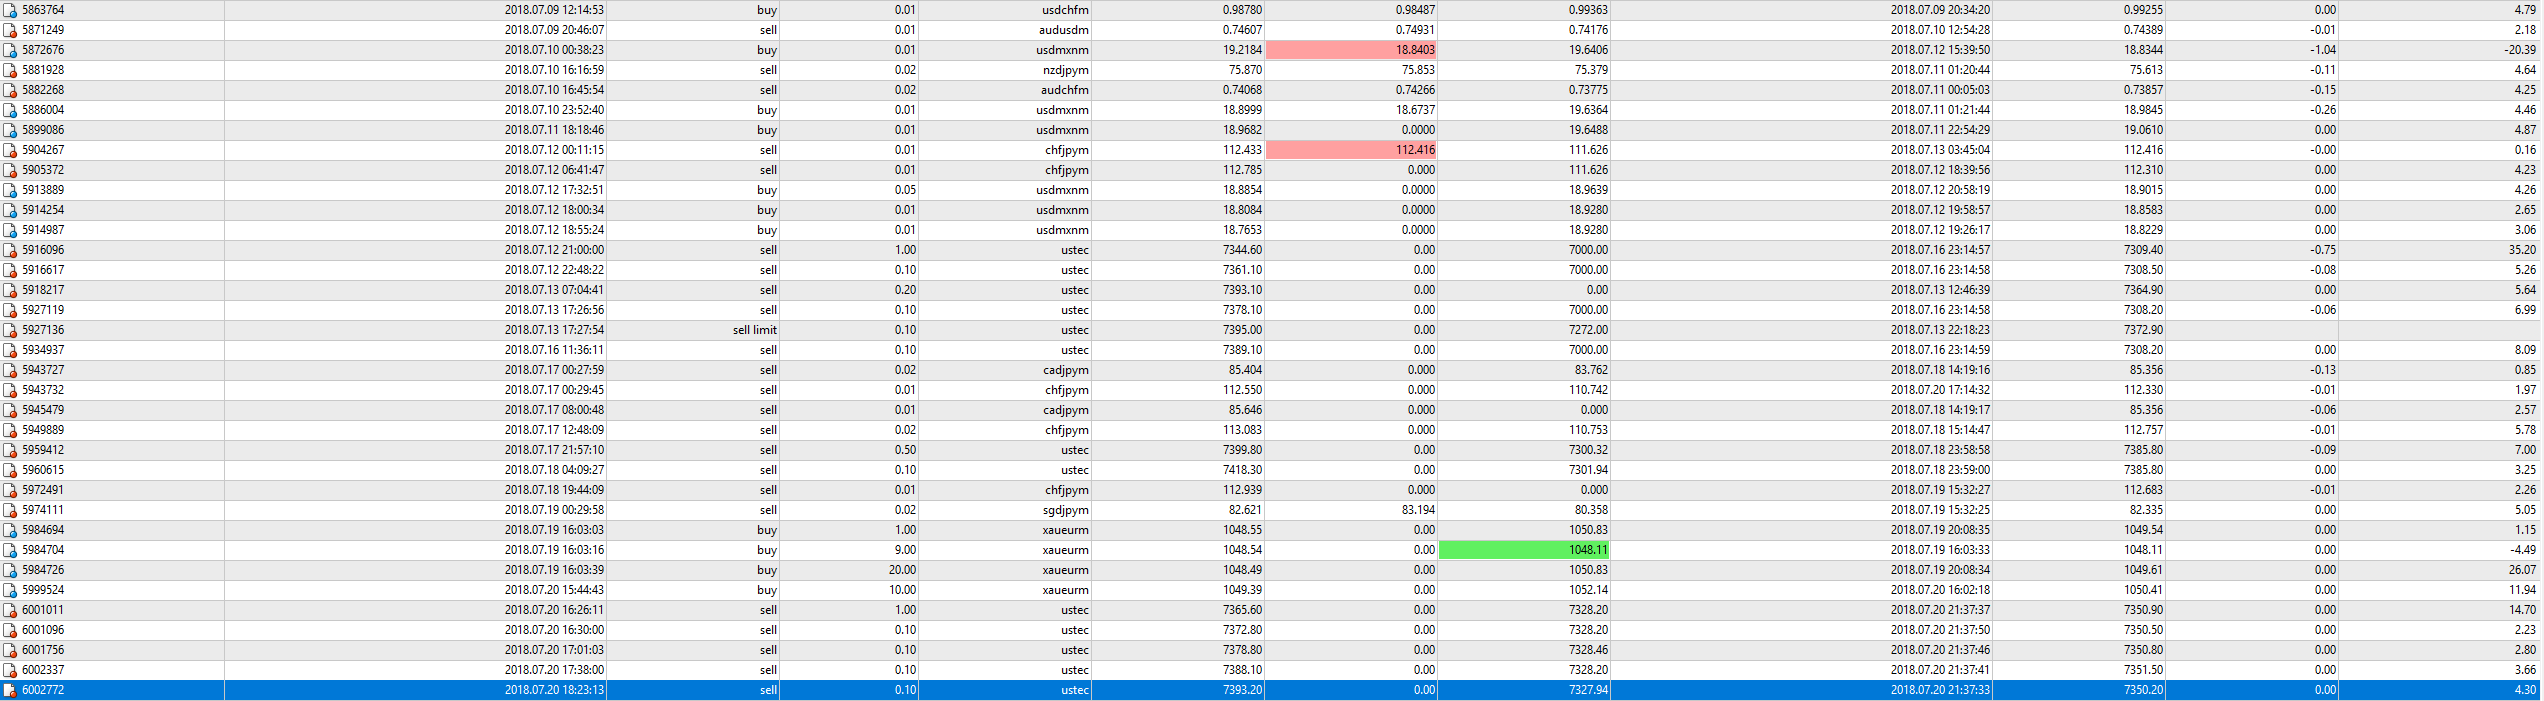Click the order icon for ticket 5934937
Screen dimensions: 2544x701
(10, 350)
